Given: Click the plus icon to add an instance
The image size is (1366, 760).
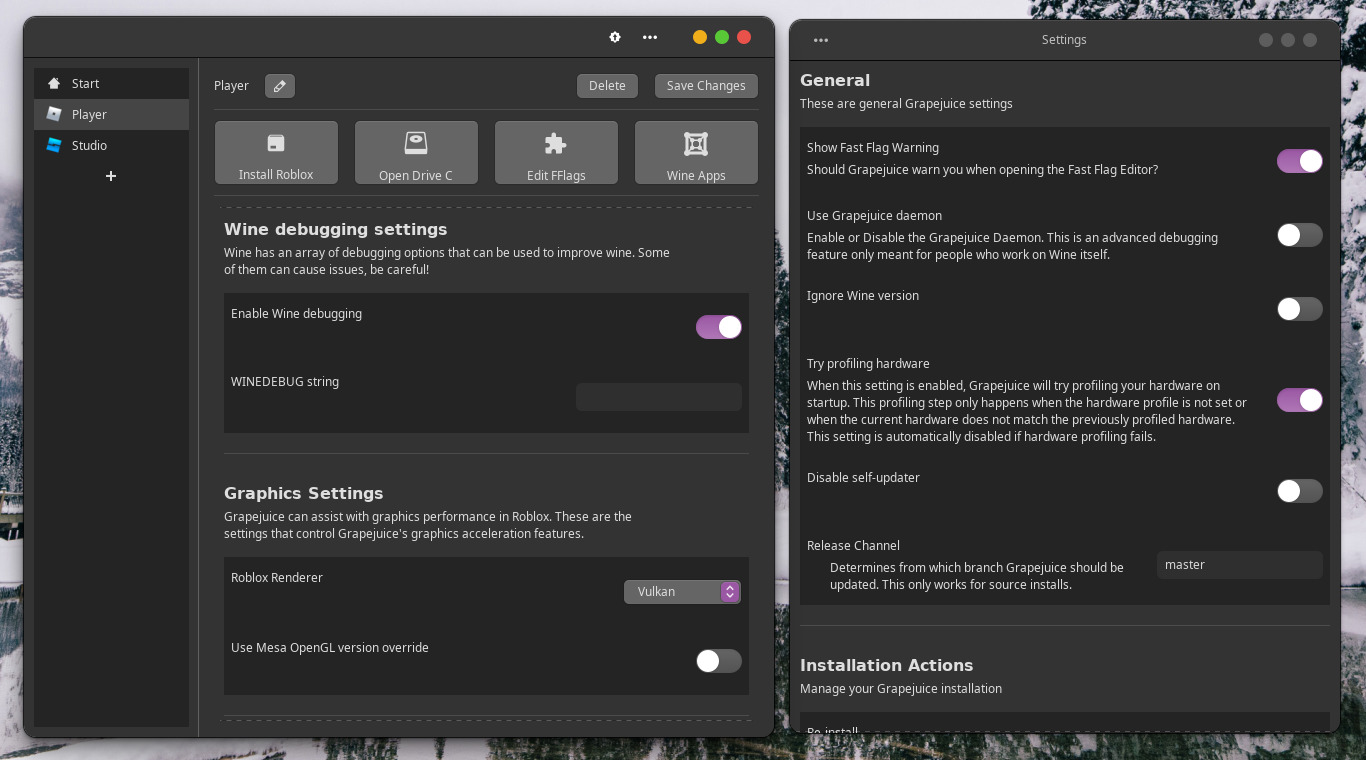Looking at the screenshot, I should point(110,176).
